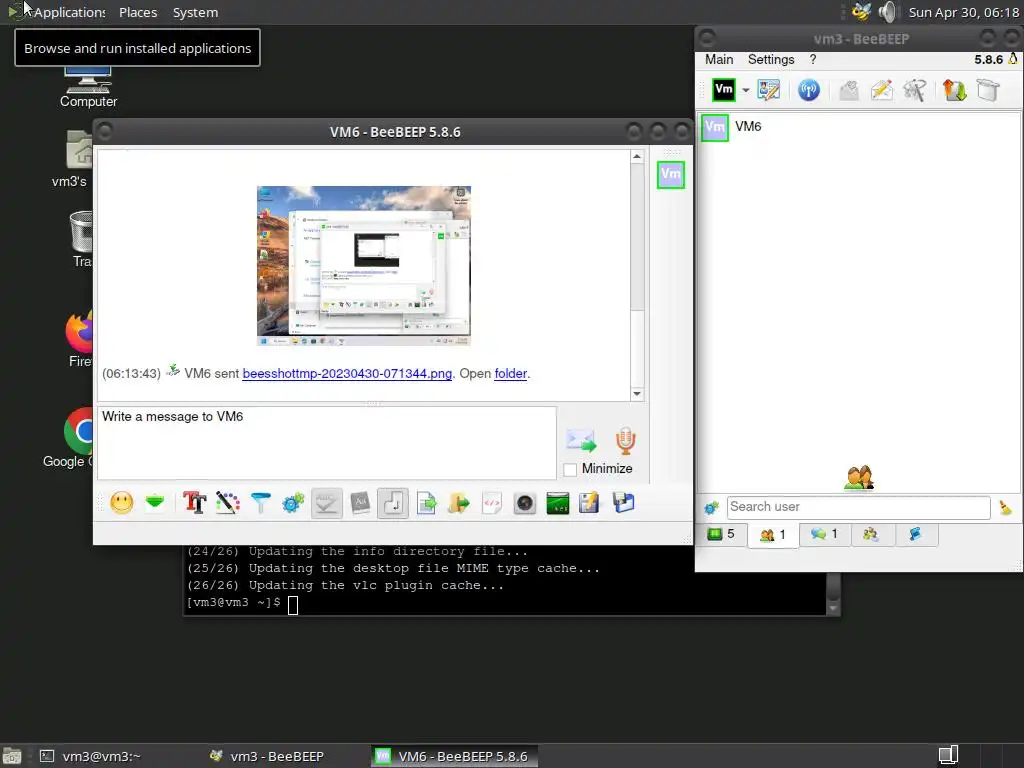Image resolution: width=1024 pixels, height=768 pixels.
Task: Click the edit profile card icon
Action: (x=769, y=89)
